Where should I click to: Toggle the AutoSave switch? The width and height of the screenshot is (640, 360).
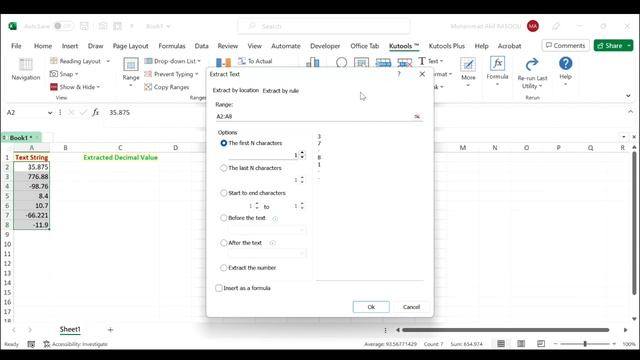click(63, 26)
